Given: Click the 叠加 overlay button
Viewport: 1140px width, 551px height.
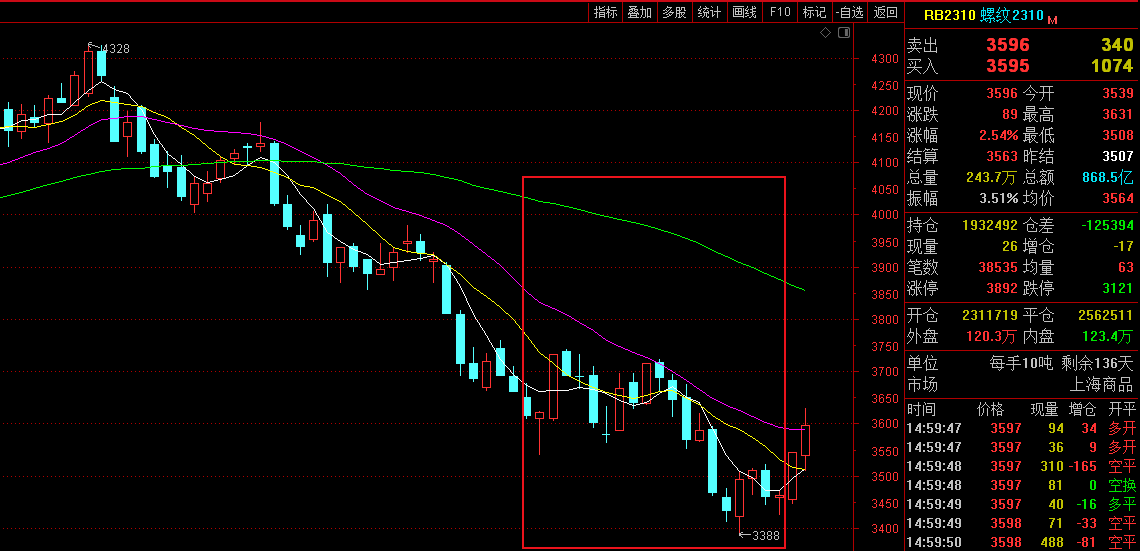Looking at the screenshot, I should click(x=639, y=12).
